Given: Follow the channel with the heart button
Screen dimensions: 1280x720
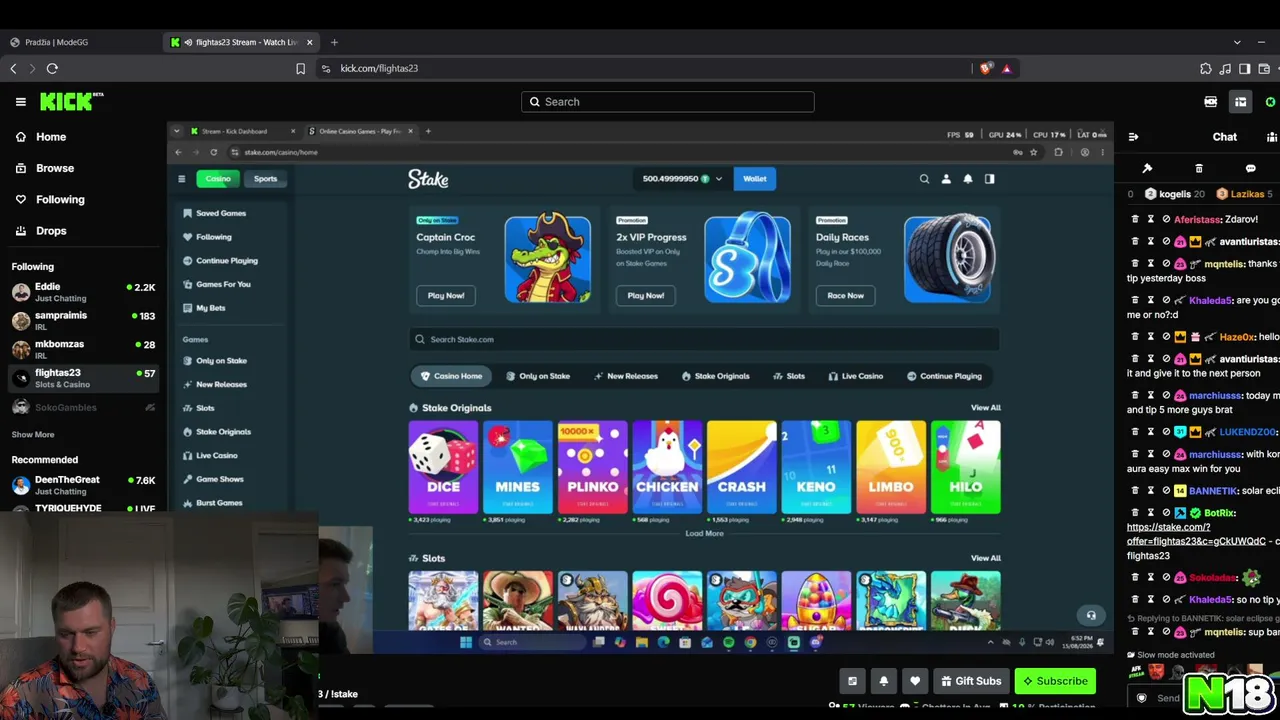Looking at the screenshot, I should coord(914,681).
